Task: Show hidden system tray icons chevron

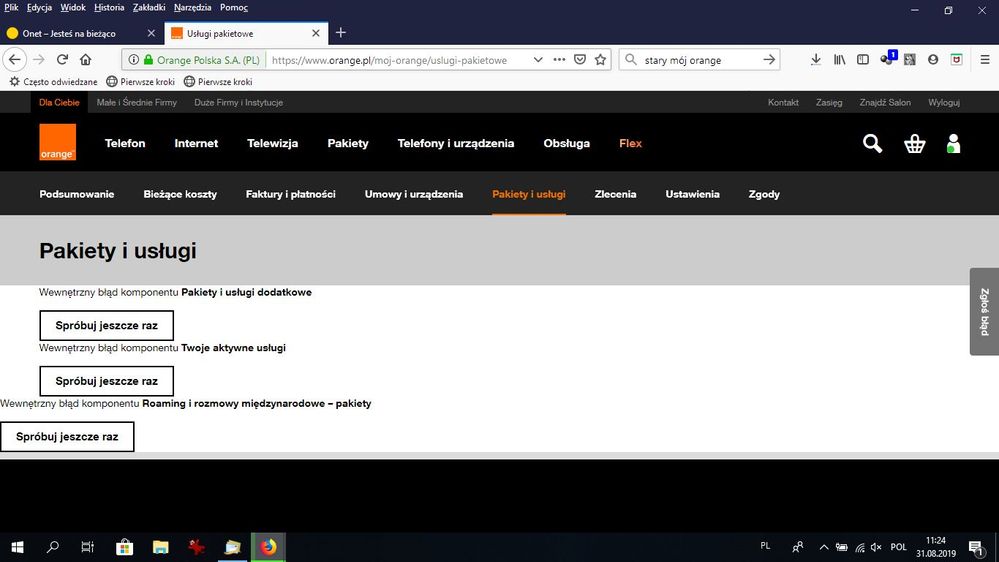Action: pyautogui.click(x=824, y=547)
